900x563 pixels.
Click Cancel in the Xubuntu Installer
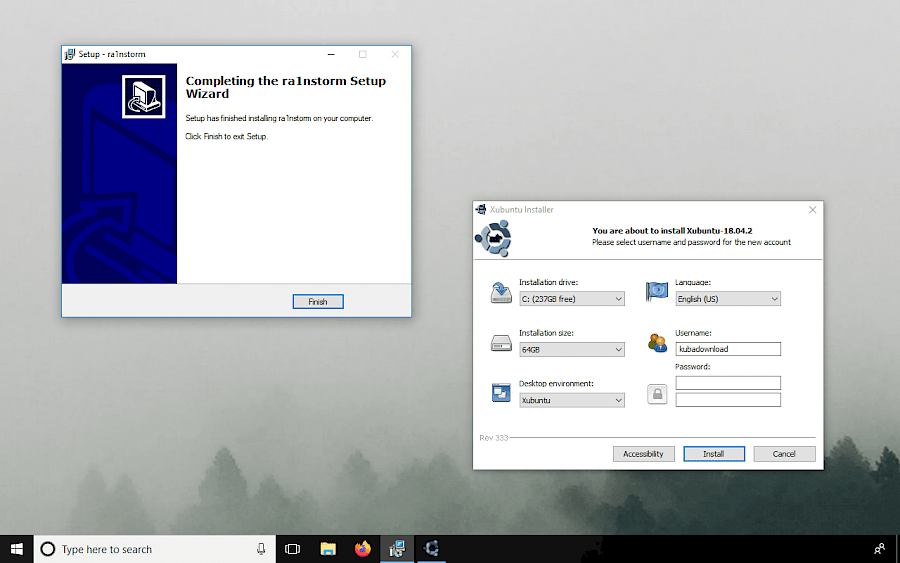(x=784, y=453)
